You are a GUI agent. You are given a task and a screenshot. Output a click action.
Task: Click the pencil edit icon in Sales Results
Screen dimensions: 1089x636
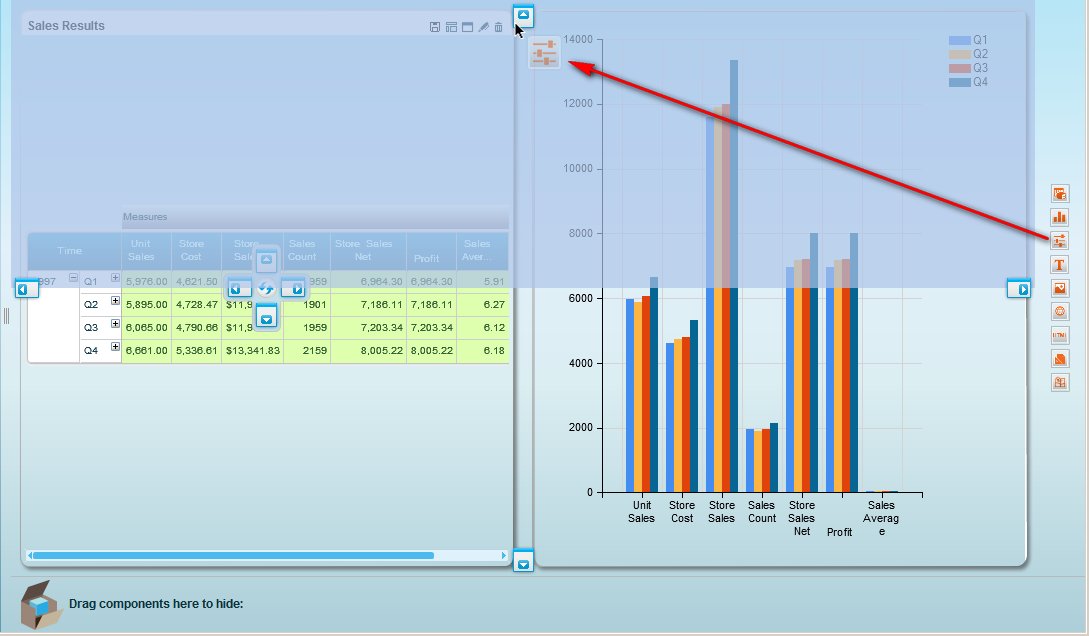[483, 27]
